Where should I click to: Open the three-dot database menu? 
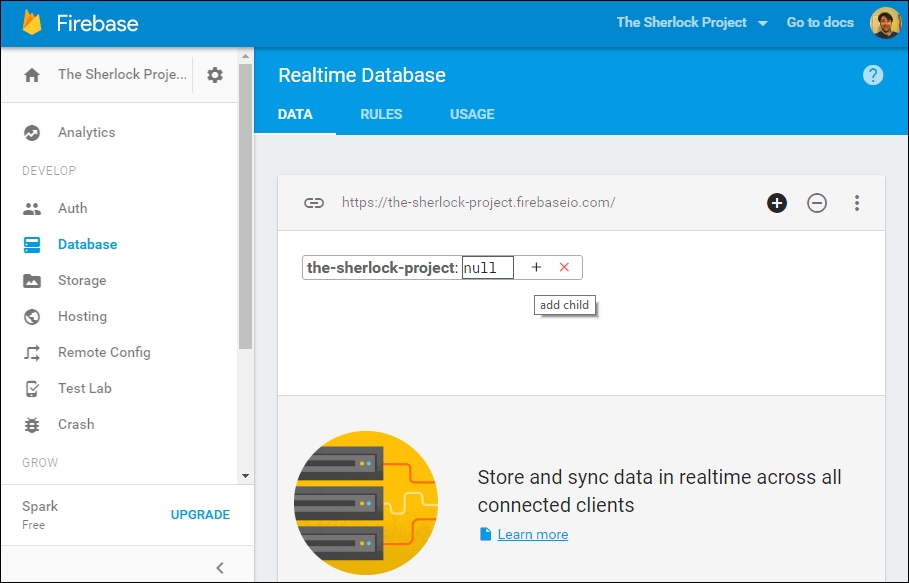[857, 203]
